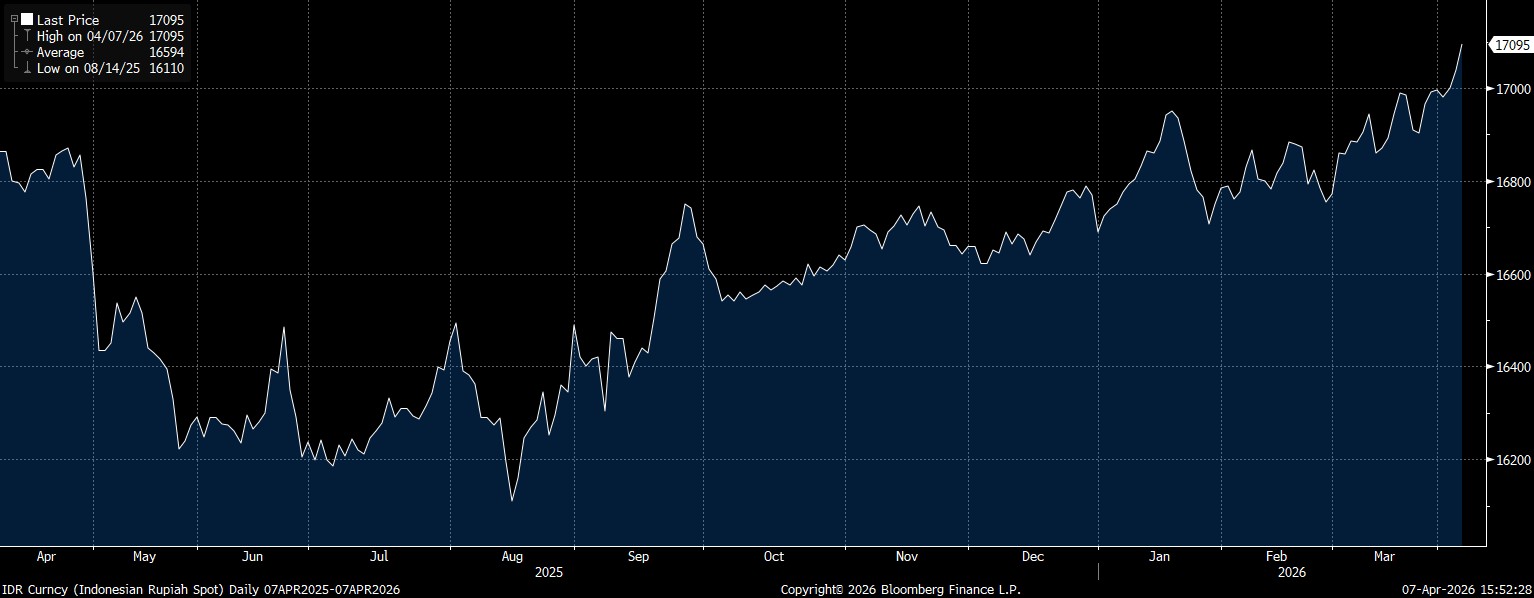The image size is (1534, 598).
Task: Click the Oct label on date axis
Action: click(773, 556)
